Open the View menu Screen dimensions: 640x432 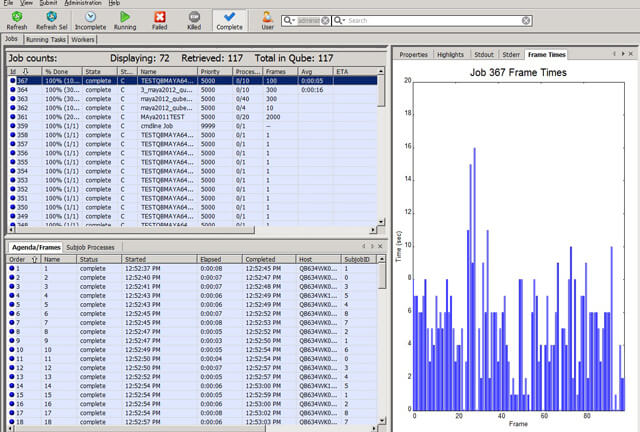pyautogui.click(x=26, y=3)
